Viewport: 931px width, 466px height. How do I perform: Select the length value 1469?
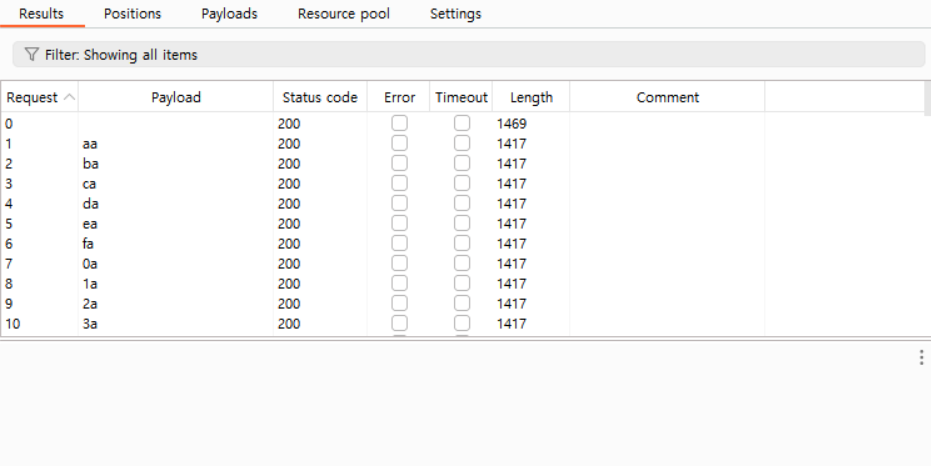[512, 123]
